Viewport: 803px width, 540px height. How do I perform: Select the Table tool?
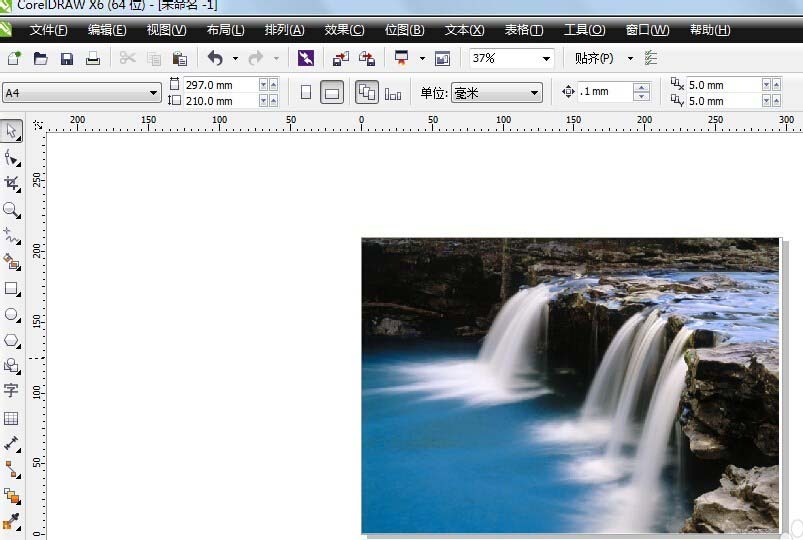point(11,418)
